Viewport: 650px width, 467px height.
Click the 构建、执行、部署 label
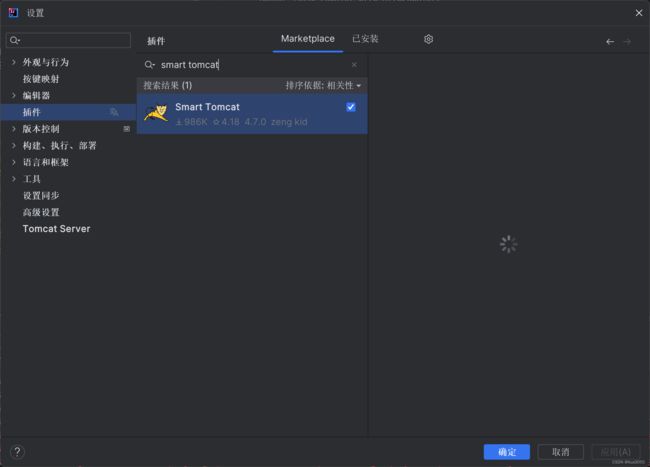tap(59, 145)
